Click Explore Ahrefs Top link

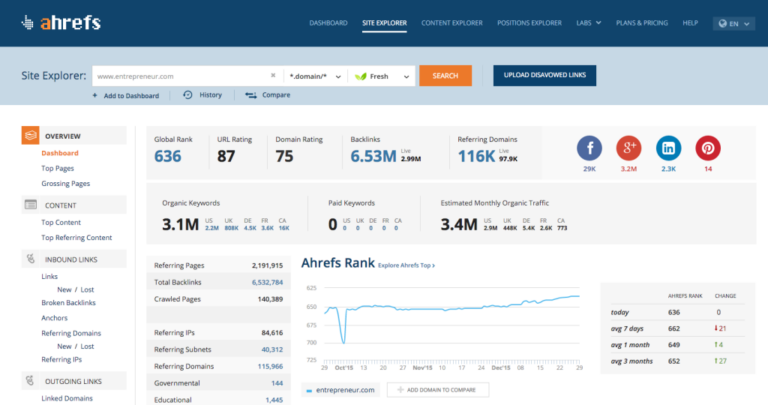pos(406,265)
